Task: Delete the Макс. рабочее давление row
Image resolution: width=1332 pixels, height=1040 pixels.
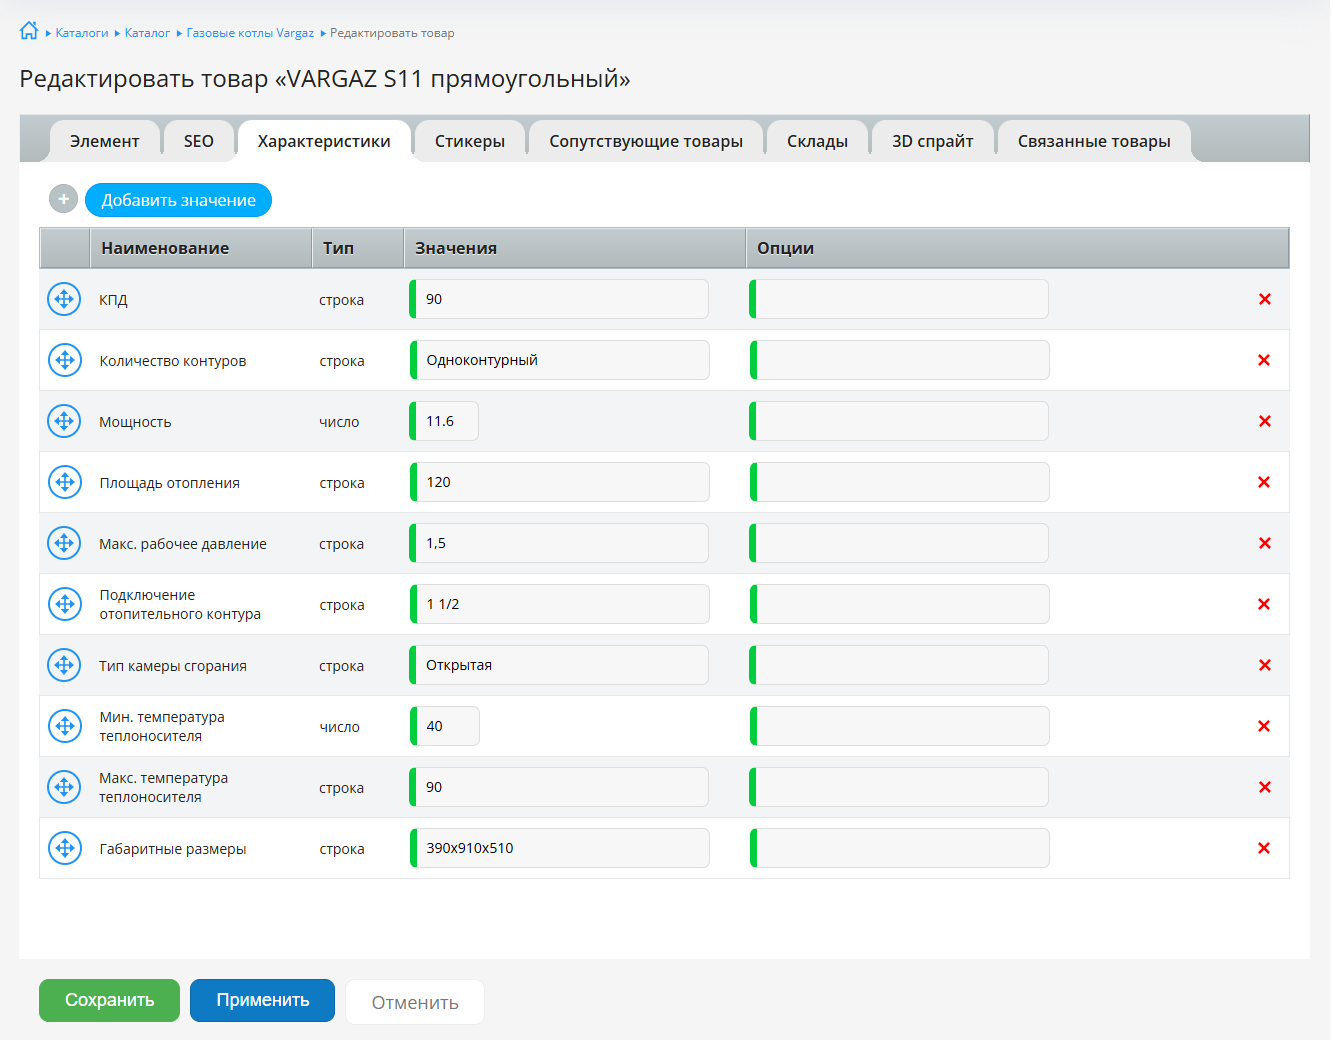Action: click(1264, 543)
